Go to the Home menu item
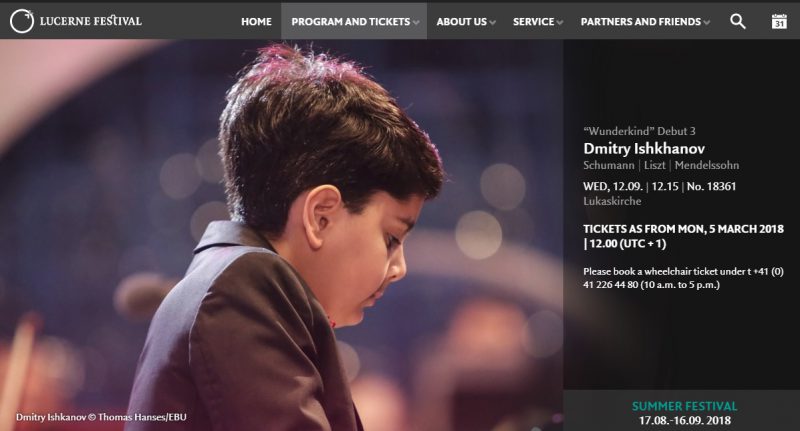Image resolution: width=800 pixels, height=431 pixels. [256, 21]
